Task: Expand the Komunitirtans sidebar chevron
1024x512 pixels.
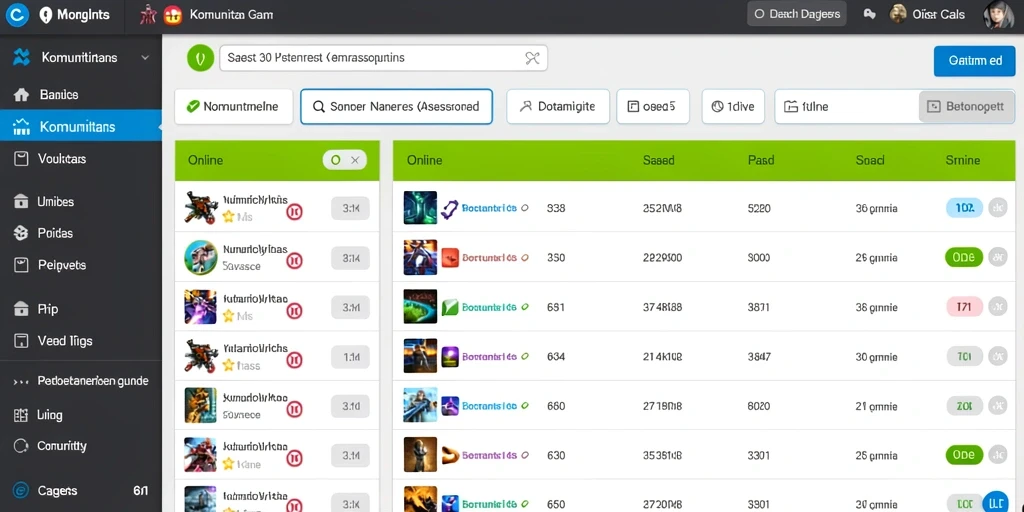Action: pyautogui.click(x=145, y=57)
